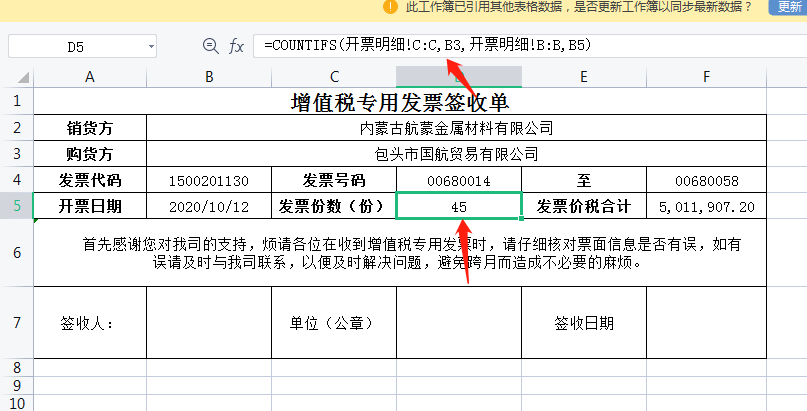The width and height of the screenshot is (807, 411).
Task: Click cell with value 00680058
Action: [706, 181]
